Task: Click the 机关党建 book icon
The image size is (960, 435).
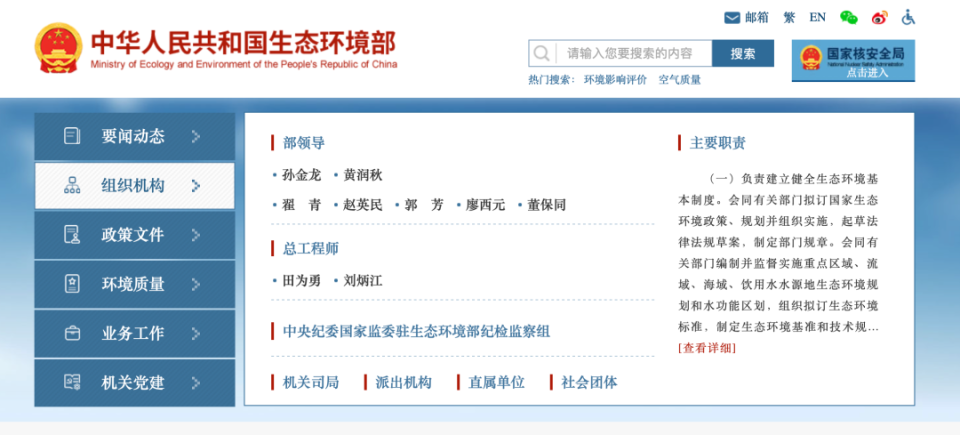Action: tap(72, 382)
